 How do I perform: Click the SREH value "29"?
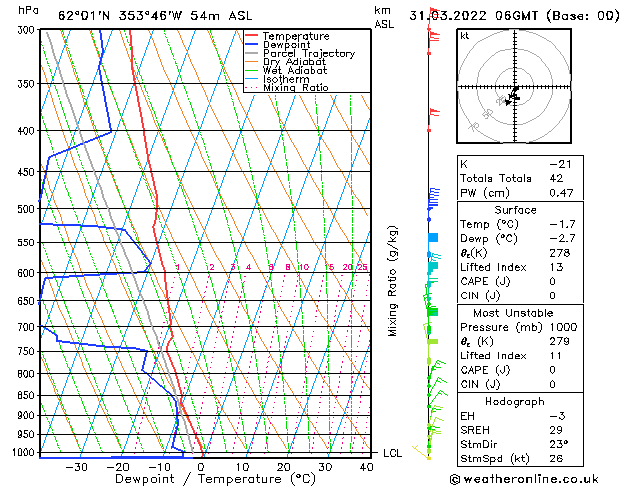click(556, 430)
